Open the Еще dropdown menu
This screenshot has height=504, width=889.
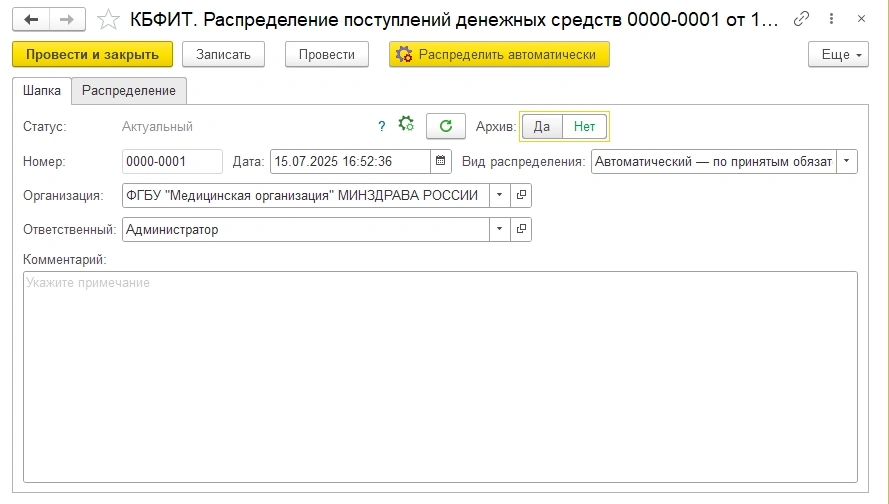[838, 54]
